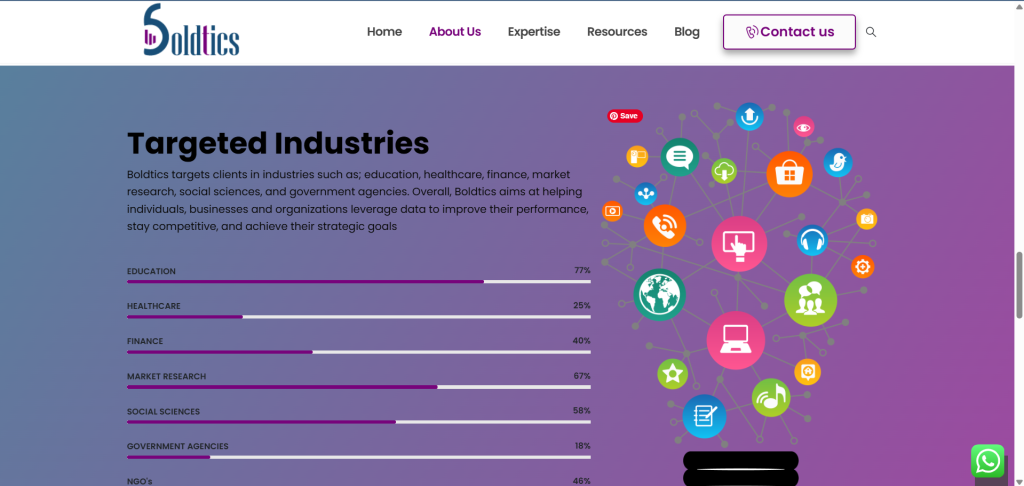
Task: Click the blue headphones icon
Action: coord(812,241)
